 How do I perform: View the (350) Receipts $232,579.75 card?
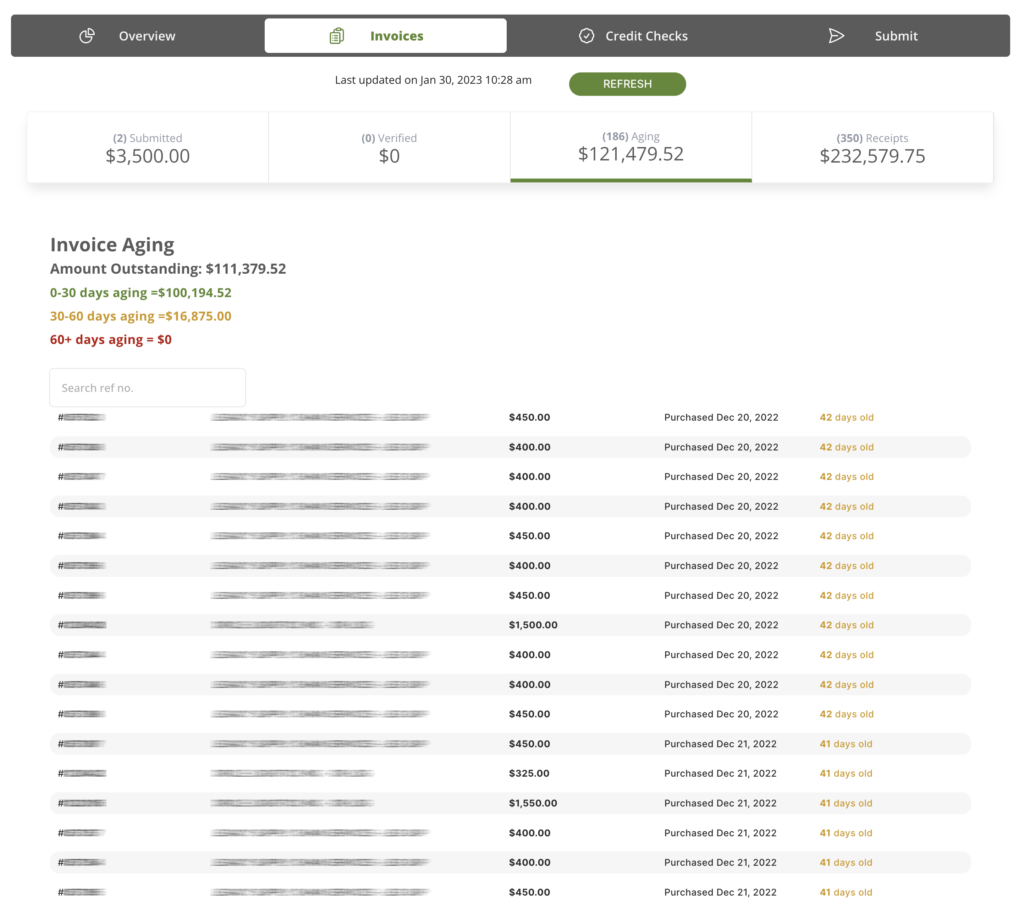tap(872, 148)
